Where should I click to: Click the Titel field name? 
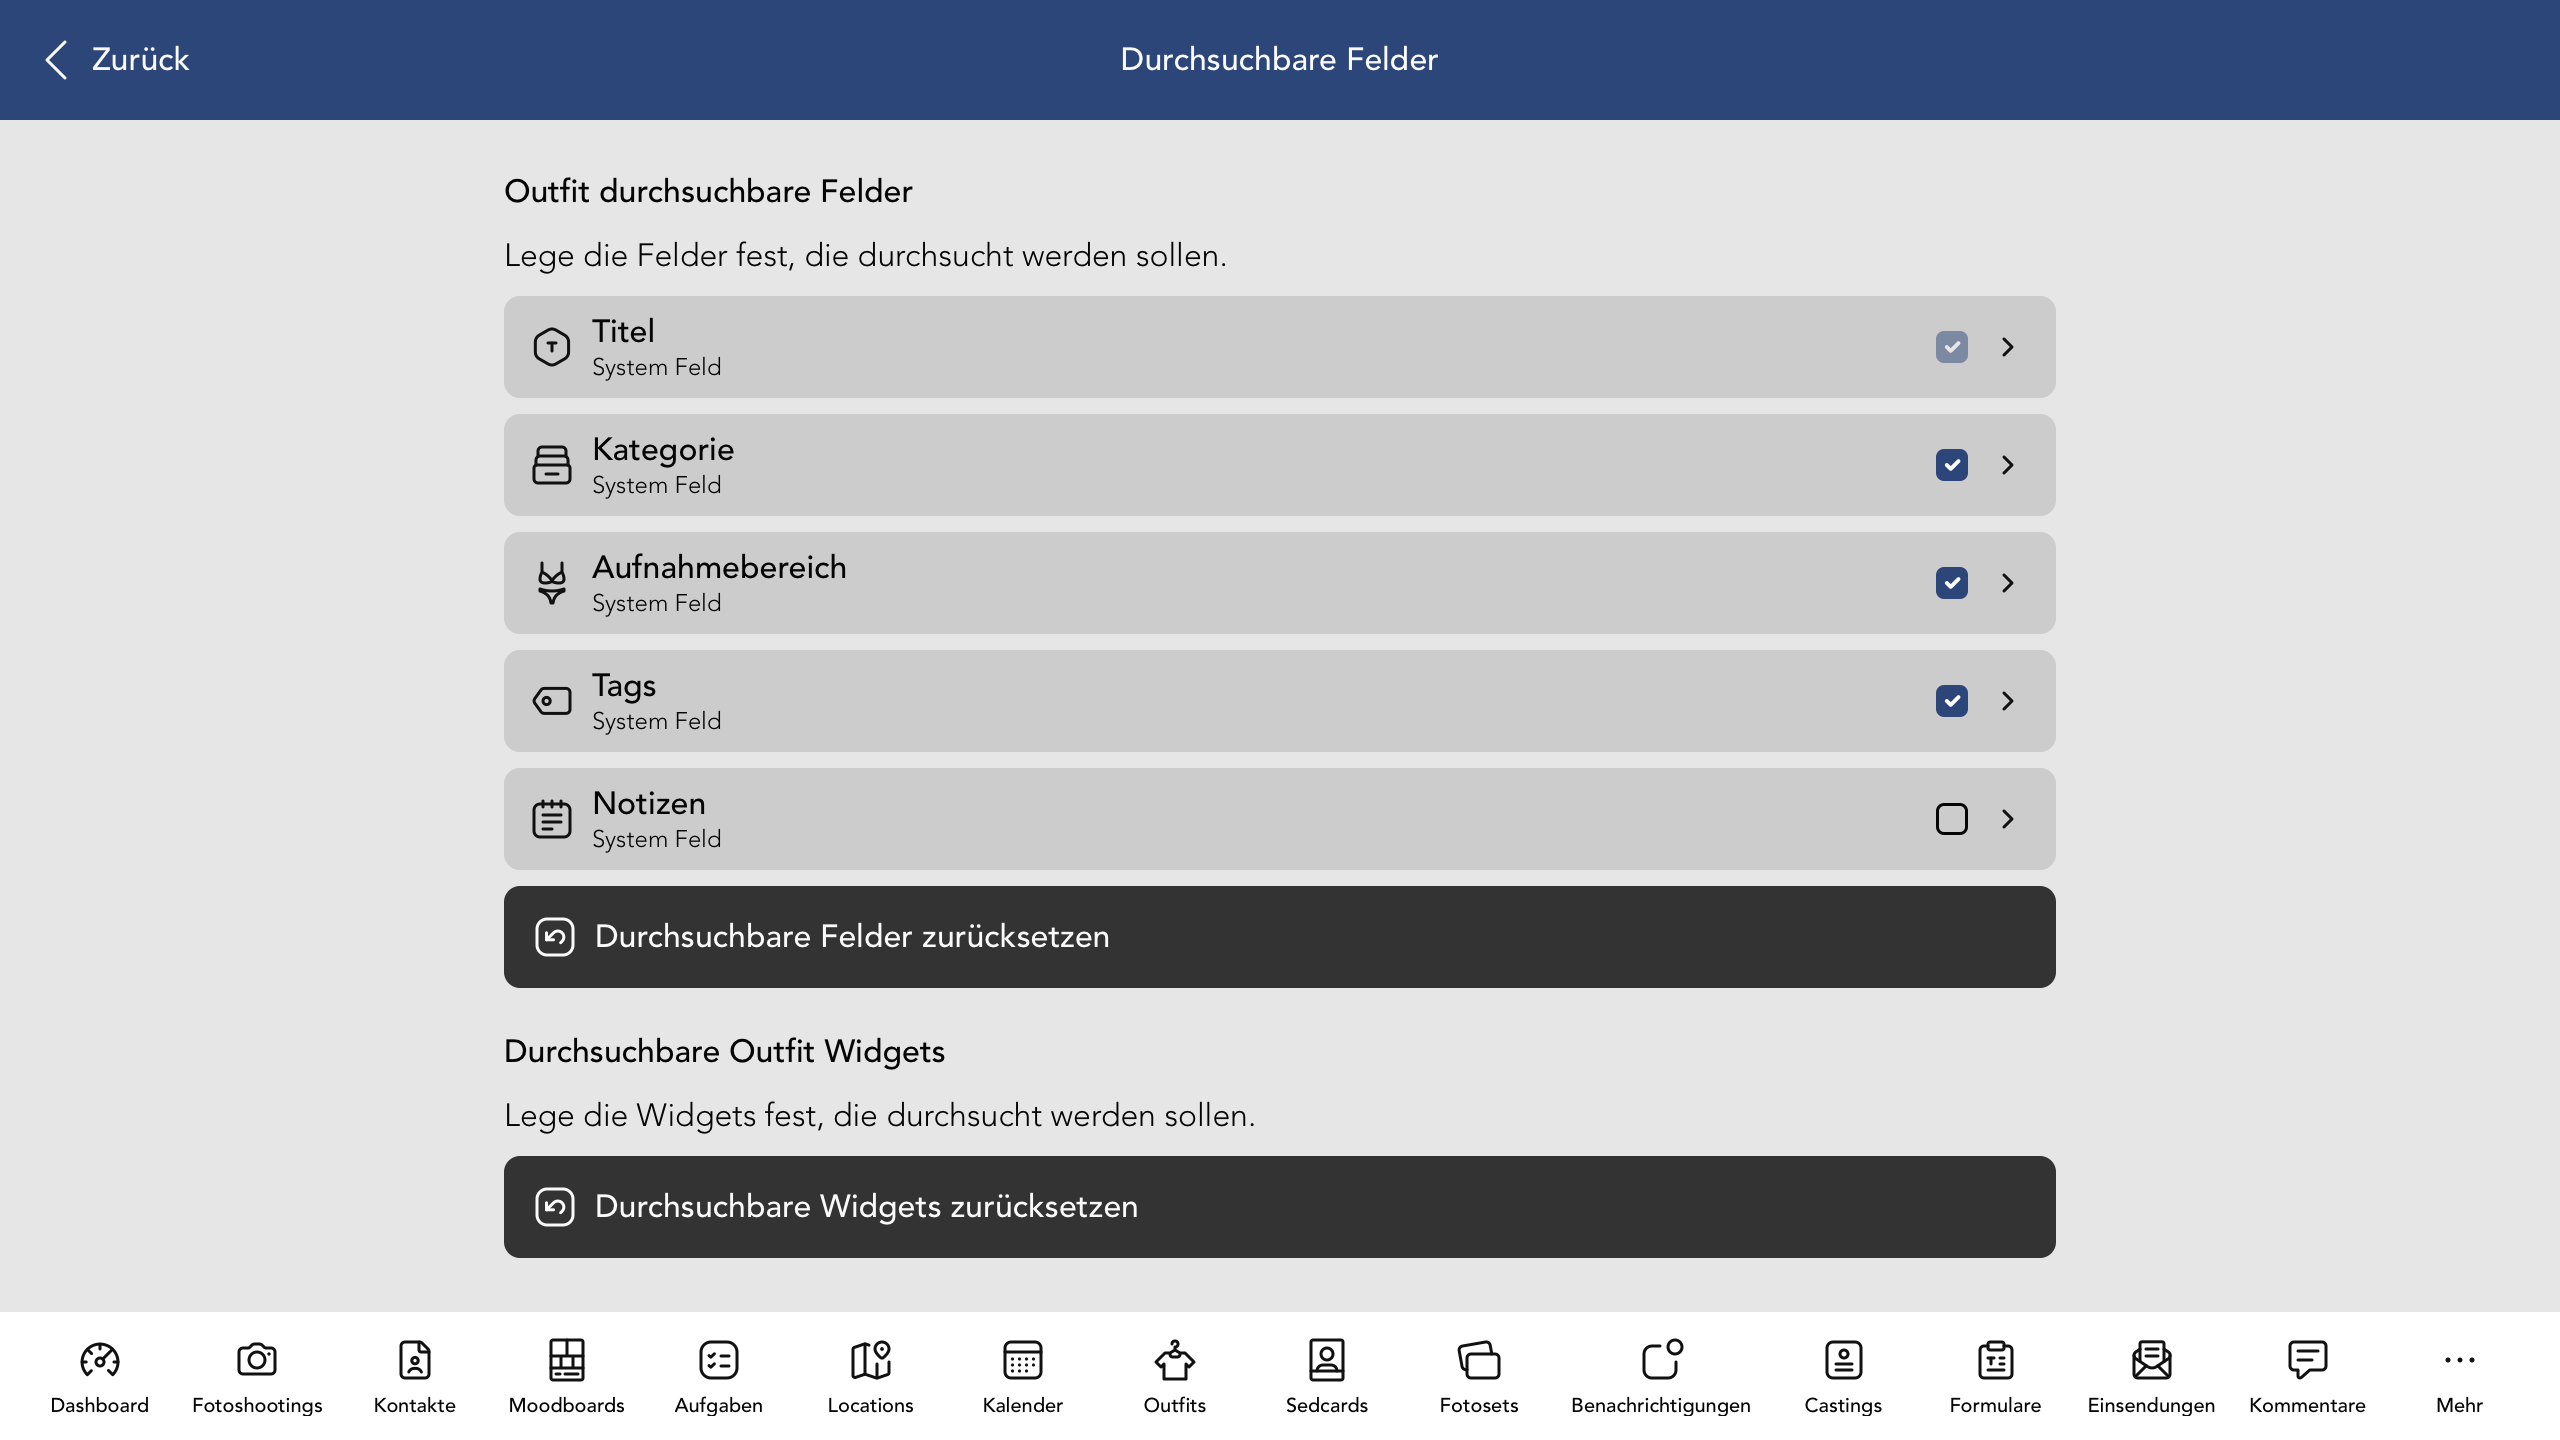[623, 331]
